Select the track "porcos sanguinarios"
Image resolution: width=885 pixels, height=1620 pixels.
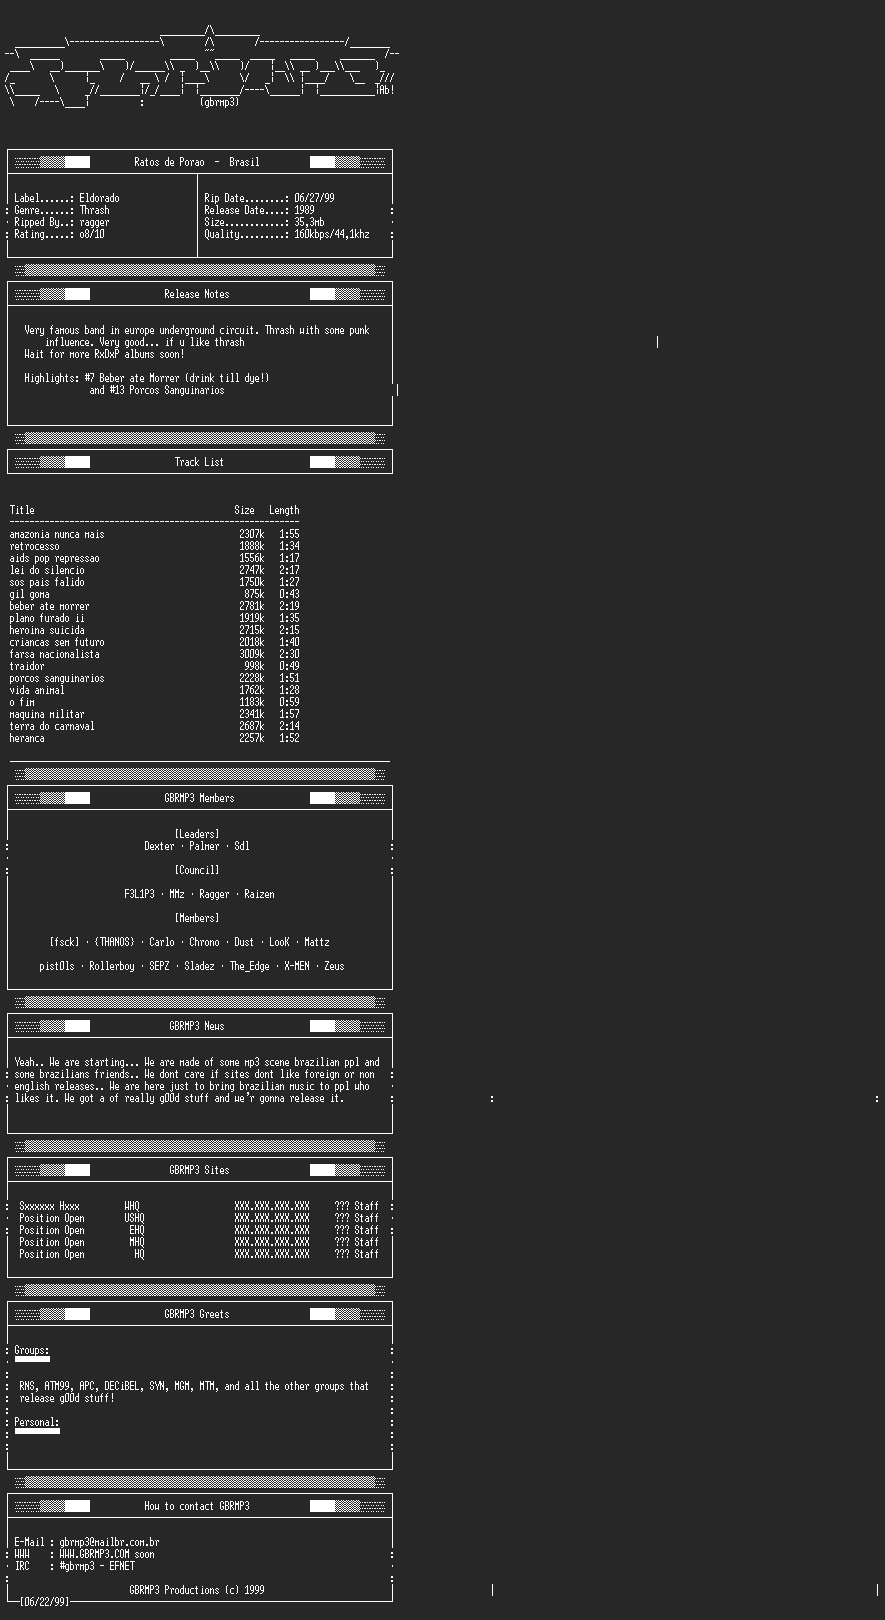57,678
